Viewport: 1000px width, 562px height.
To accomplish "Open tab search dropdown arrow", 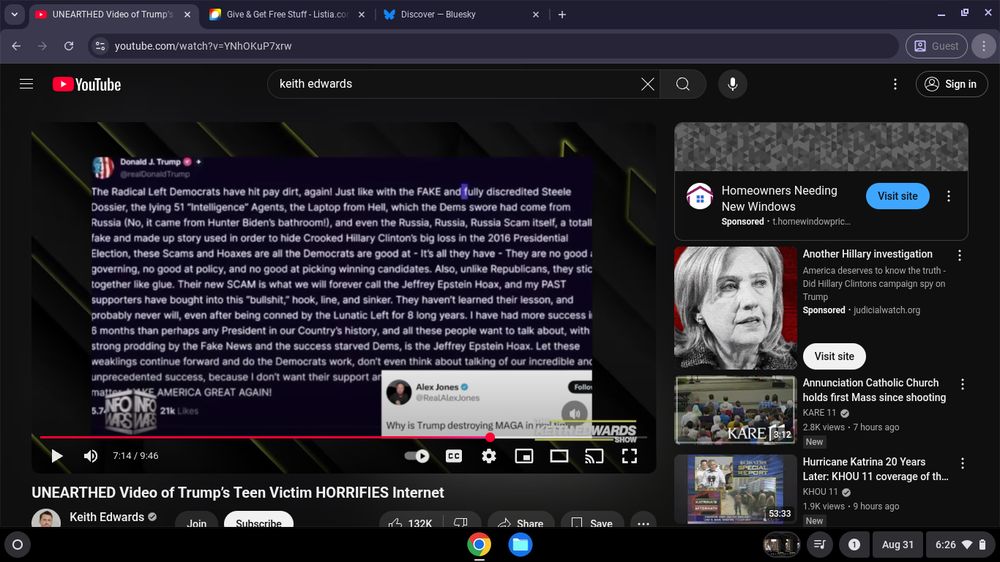I will pos(14,14).
